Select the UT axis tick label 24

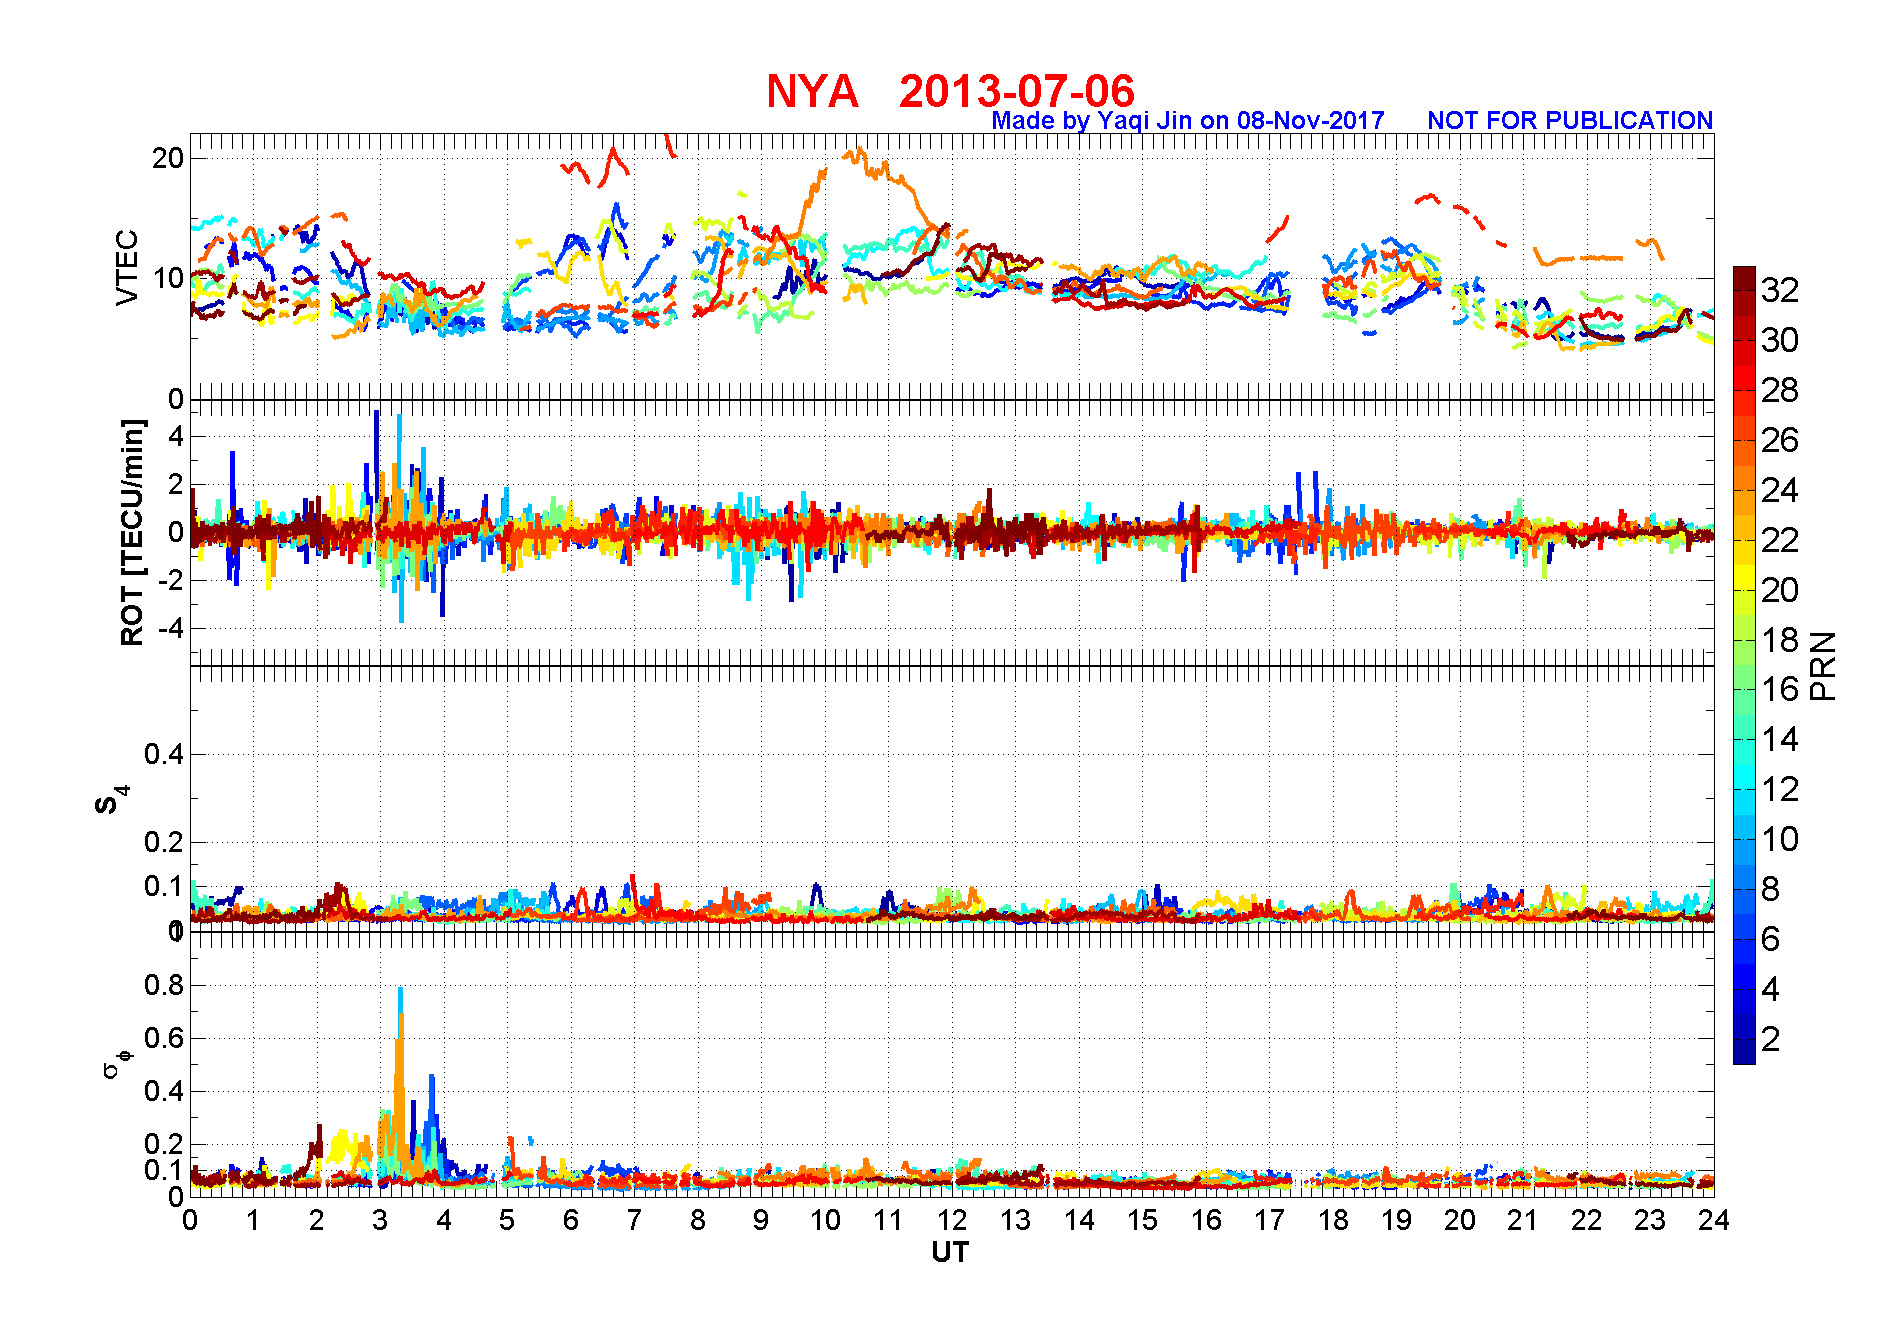(1714, 1220)
